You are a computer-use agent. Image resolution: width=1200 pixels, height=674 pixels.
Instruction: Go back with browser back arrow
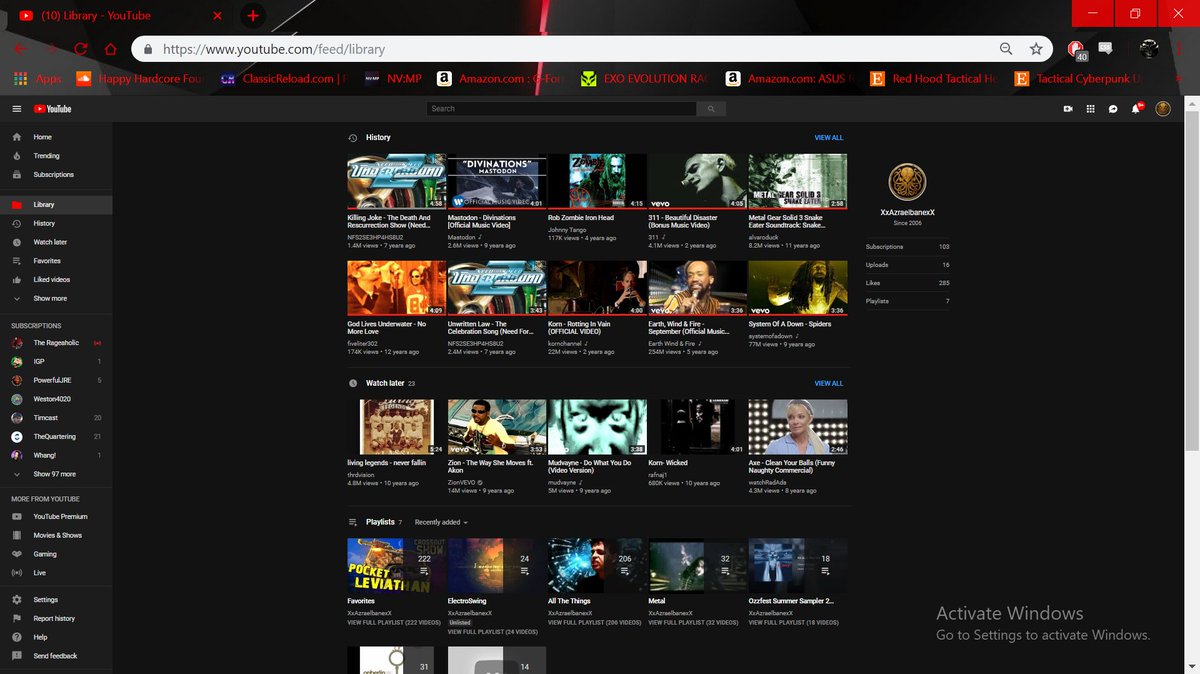tap(20, 49)
